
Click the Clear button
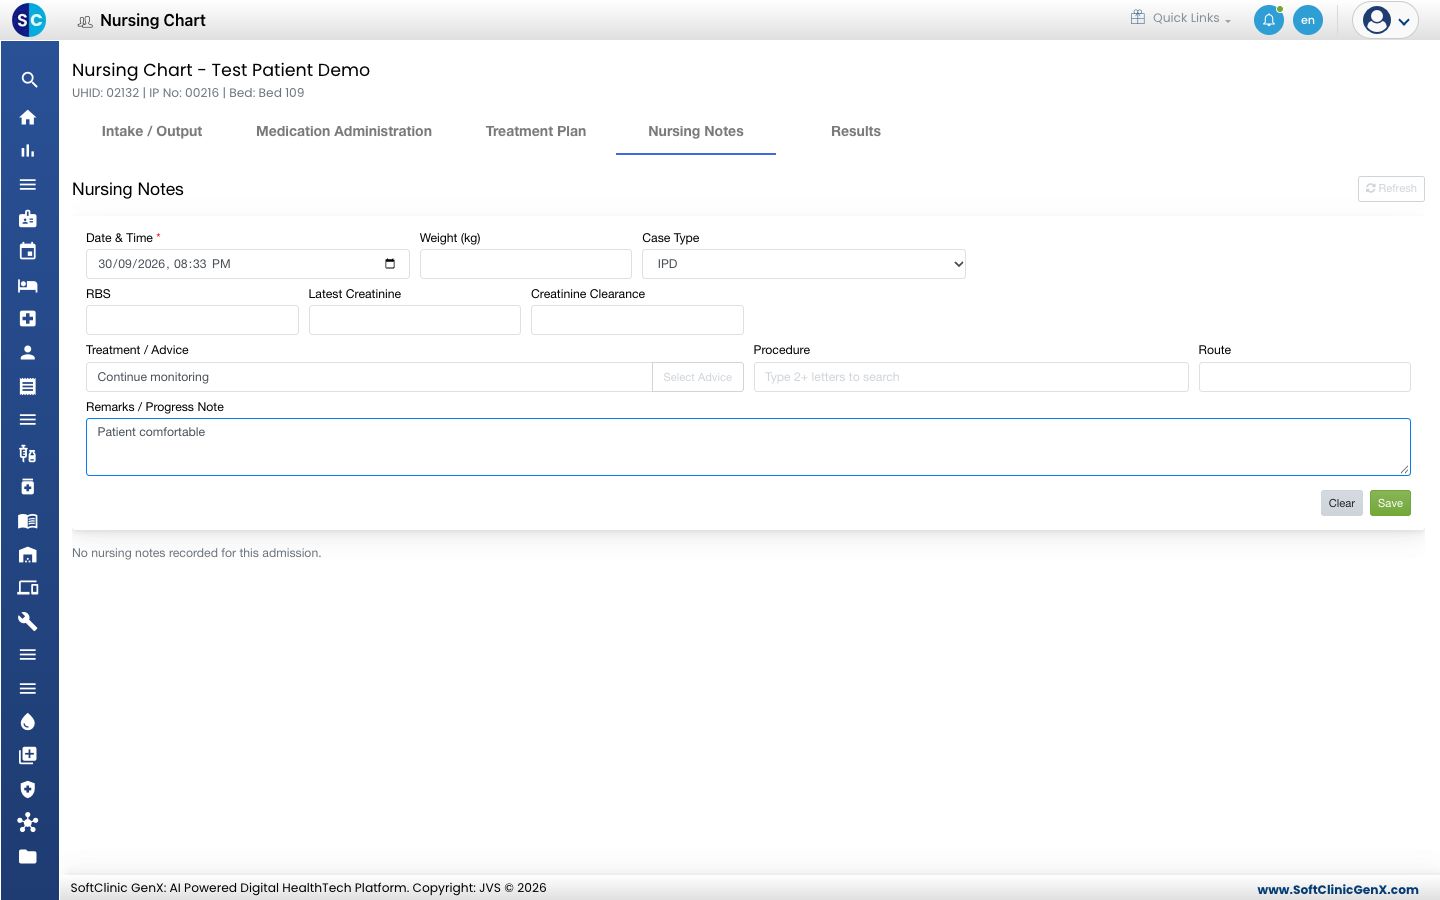(x=1342, y=503)
